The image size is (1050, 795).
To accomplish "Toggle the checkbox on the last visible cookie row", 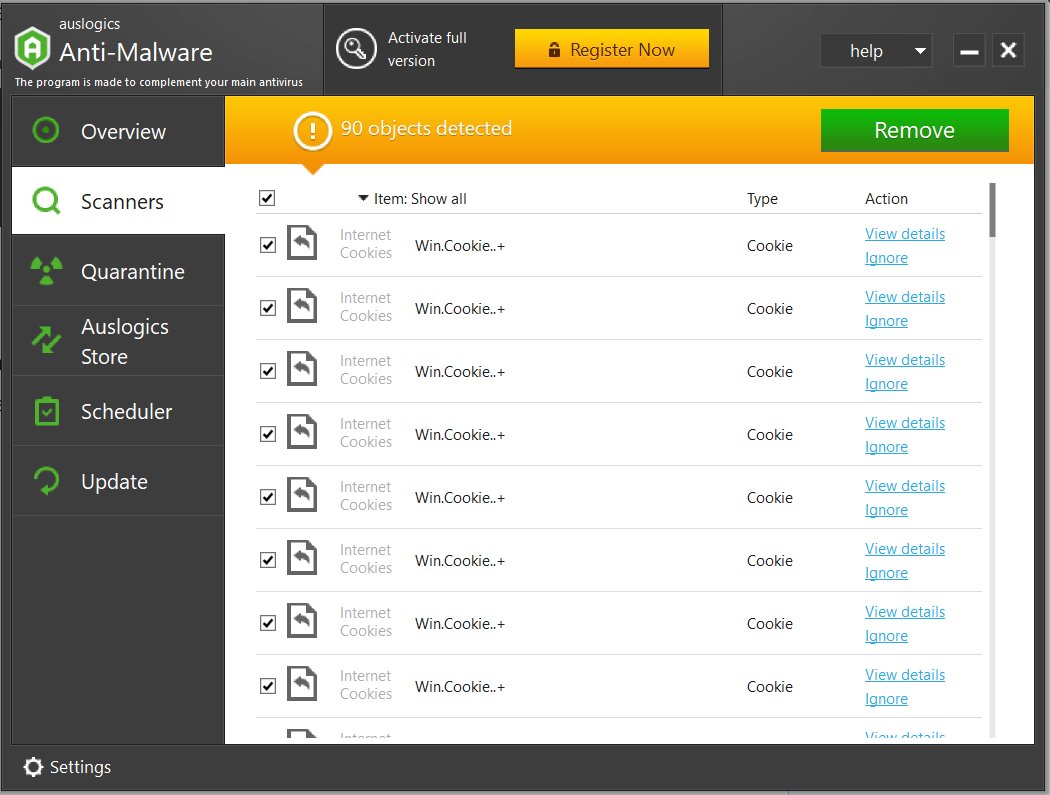I will pyautogui.click(x=267, y=685).
